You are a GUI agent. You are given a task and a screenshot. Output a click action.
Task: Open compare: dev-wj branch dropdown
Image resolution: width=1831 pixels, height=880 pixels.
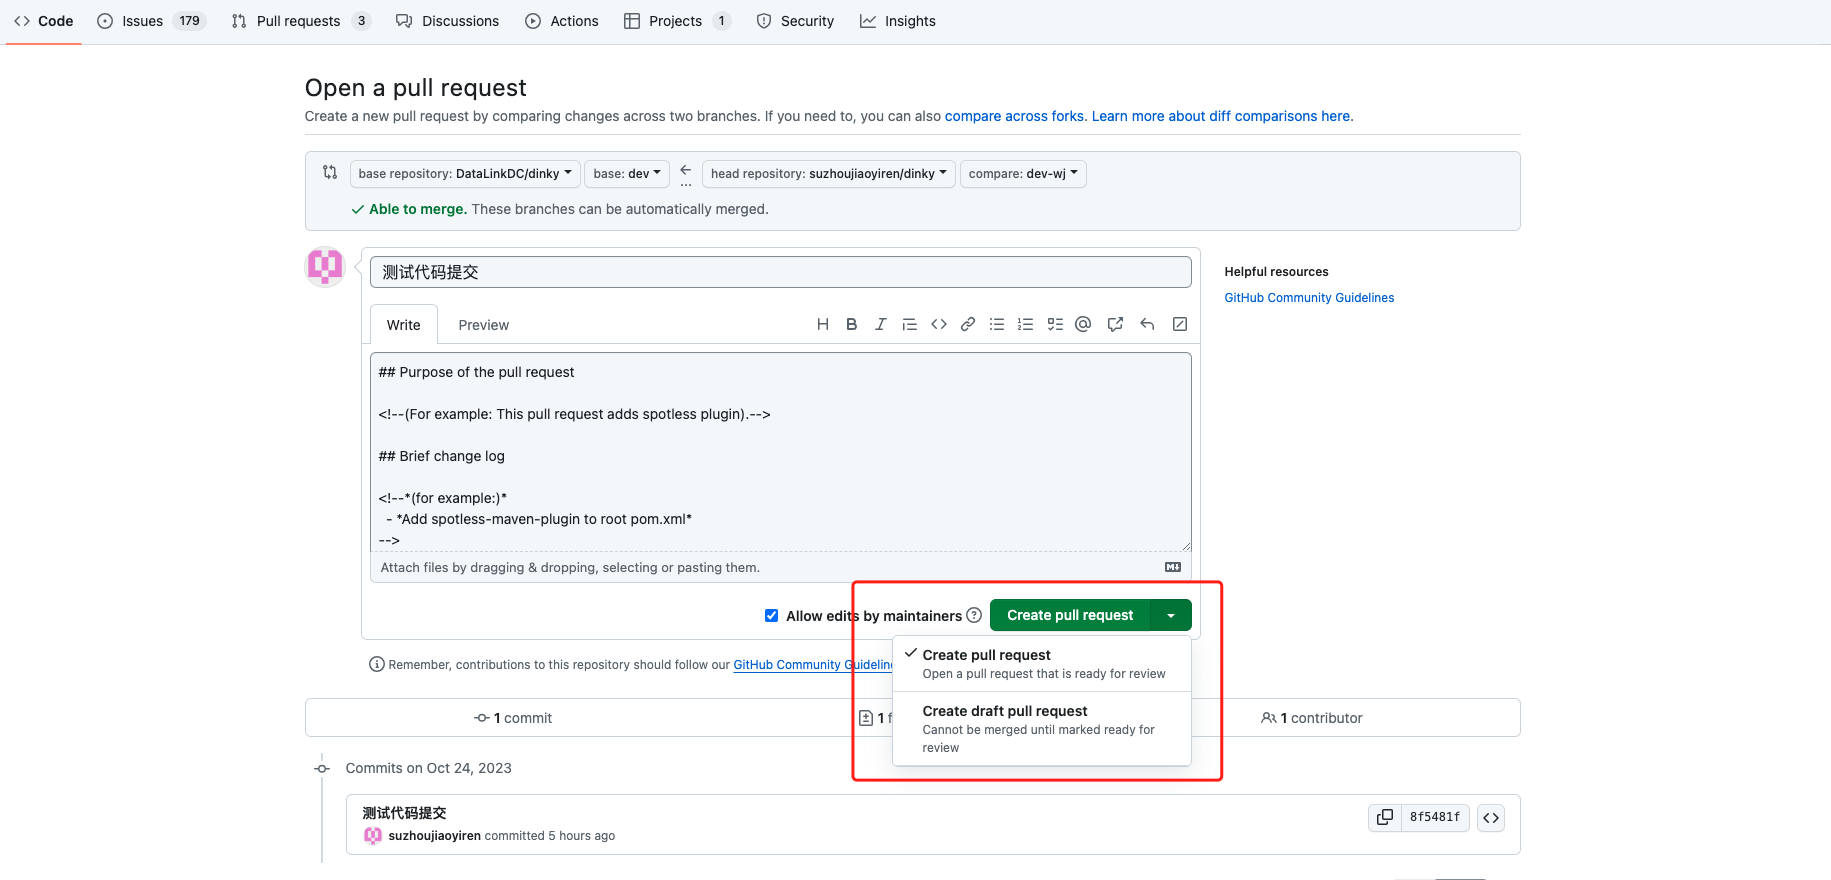tap(1023, 173)
